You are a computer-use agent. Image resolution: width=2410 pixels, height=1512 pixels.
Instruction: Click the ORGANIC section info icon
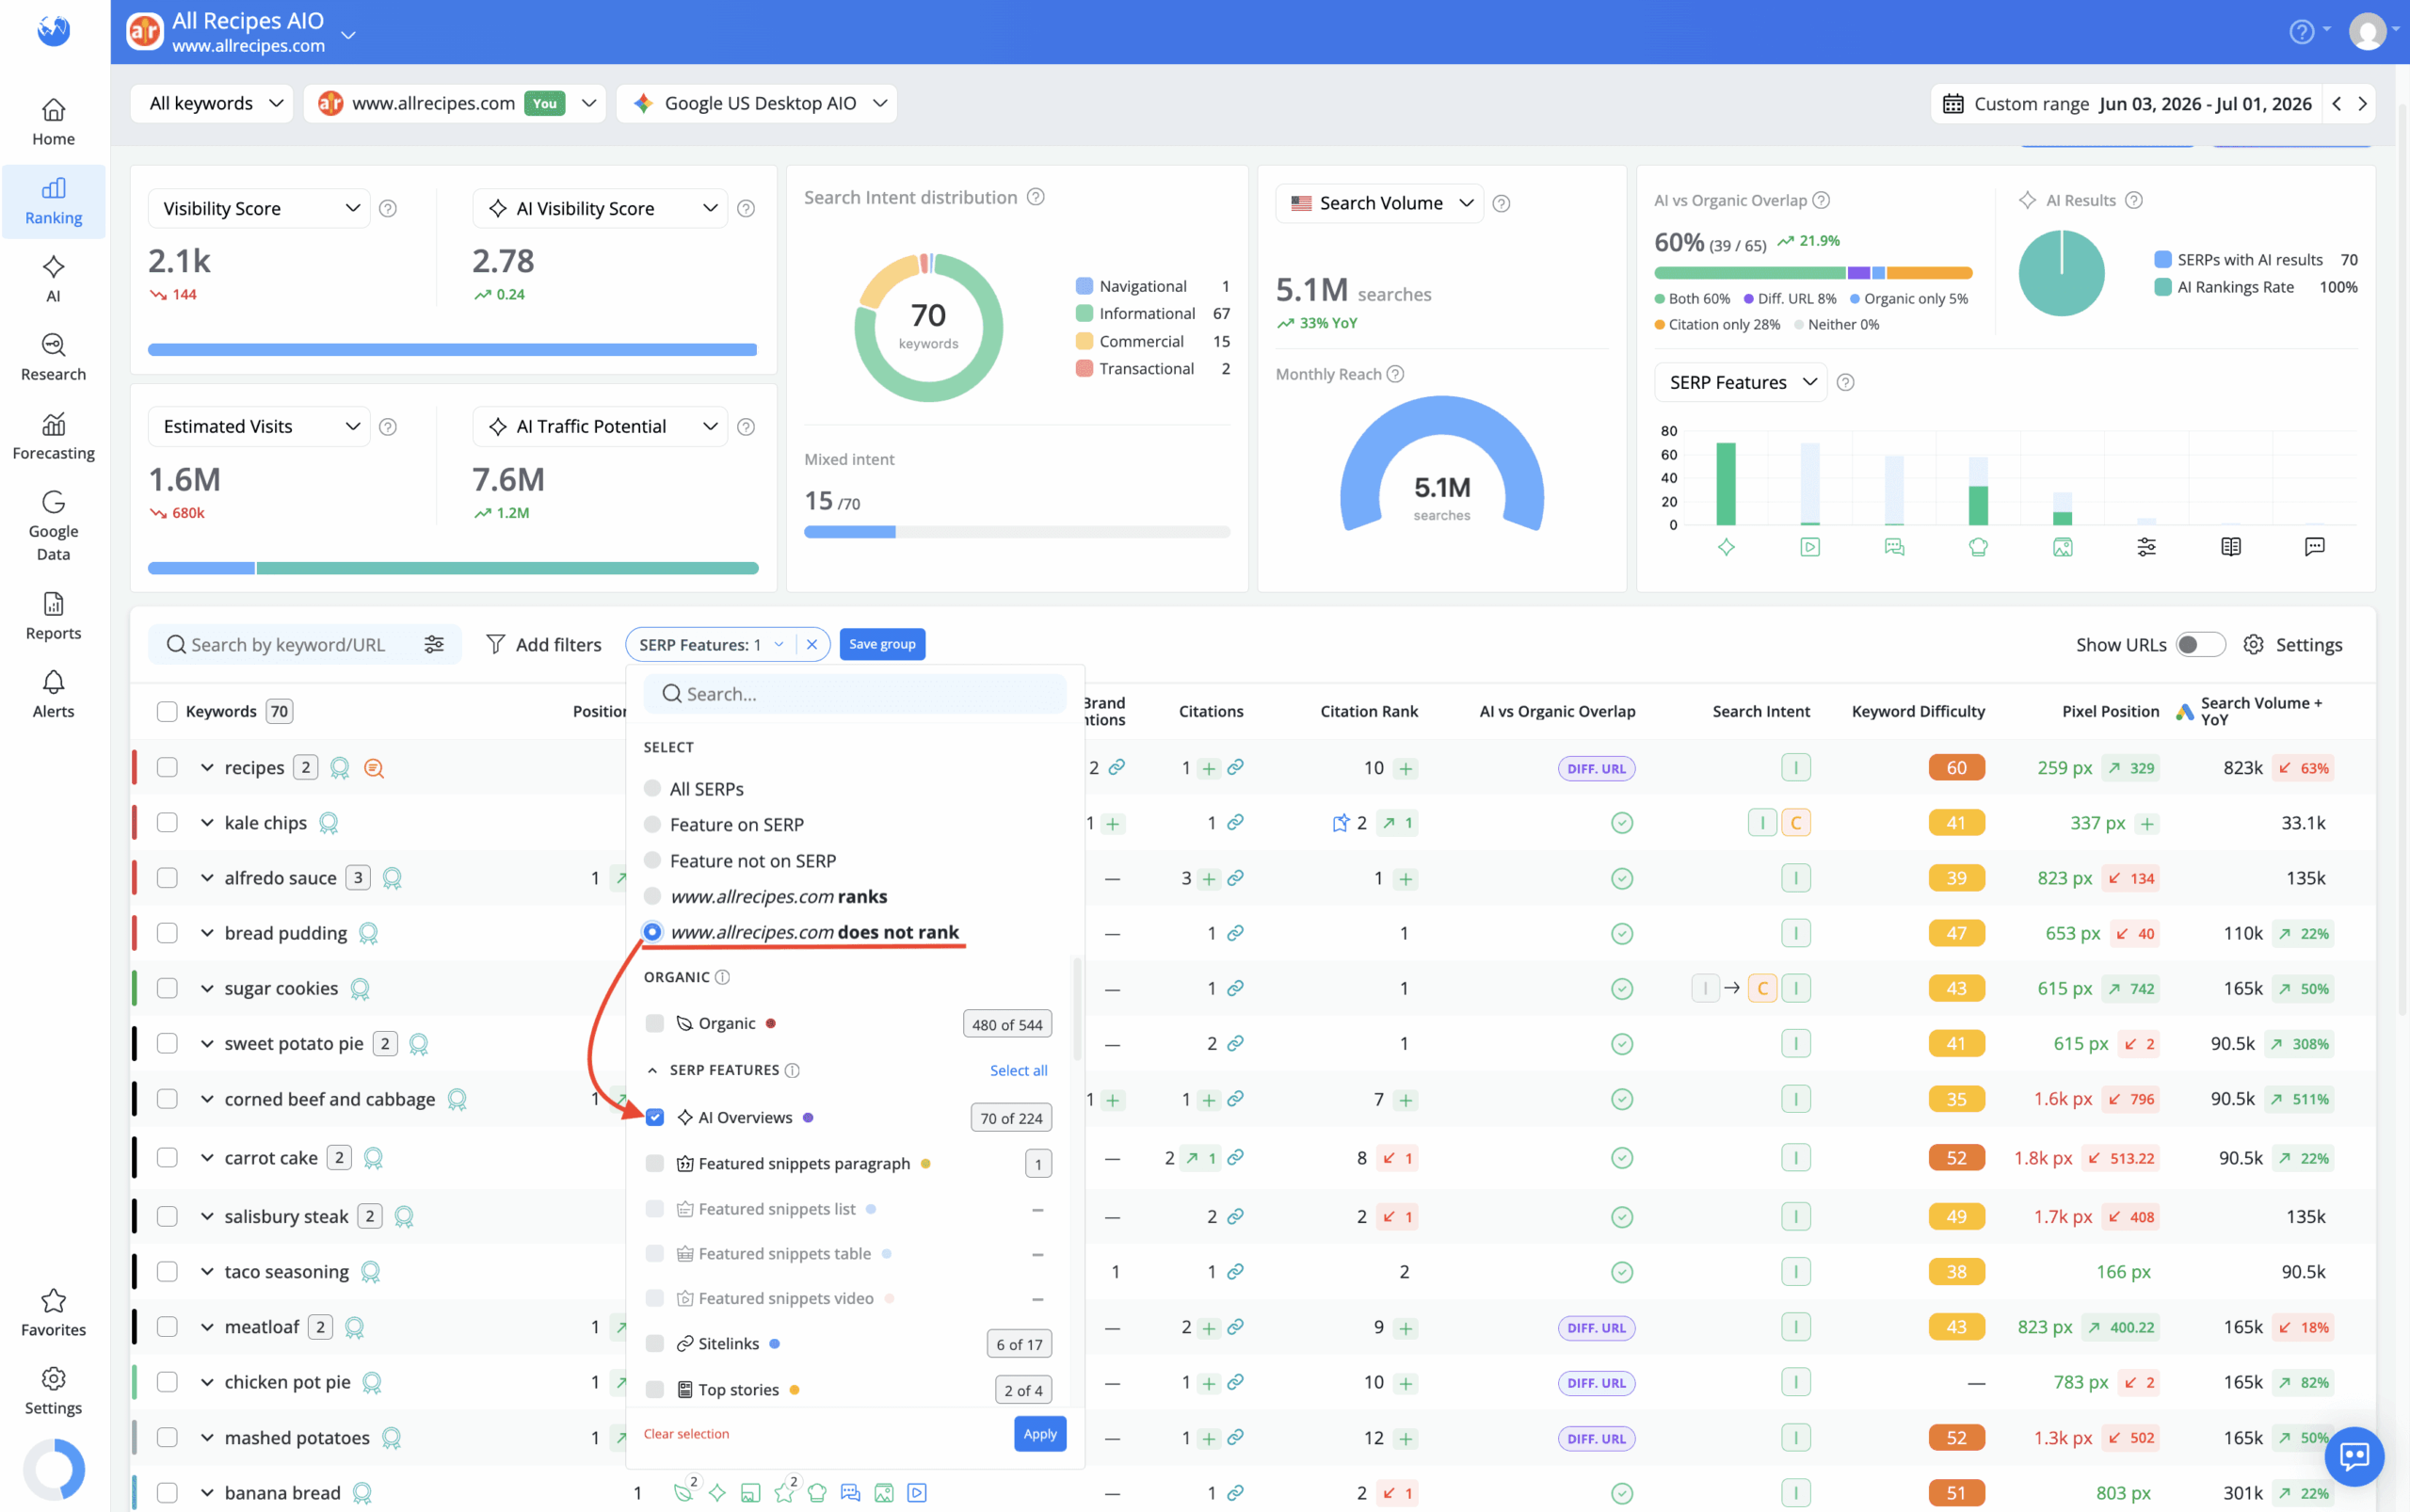tap(722, 977)
